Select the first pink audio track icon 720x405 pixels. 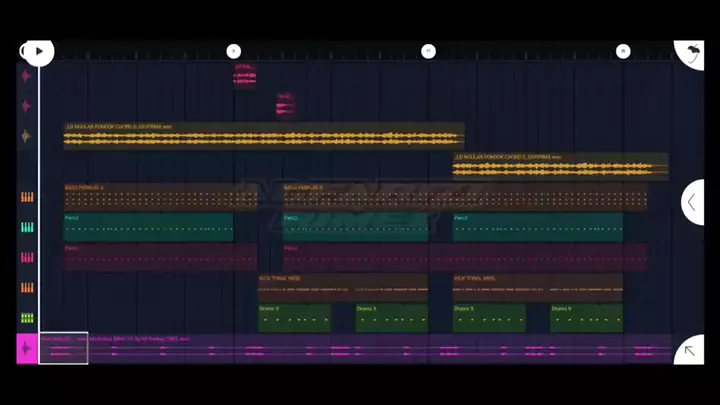(x=27, y=76)
